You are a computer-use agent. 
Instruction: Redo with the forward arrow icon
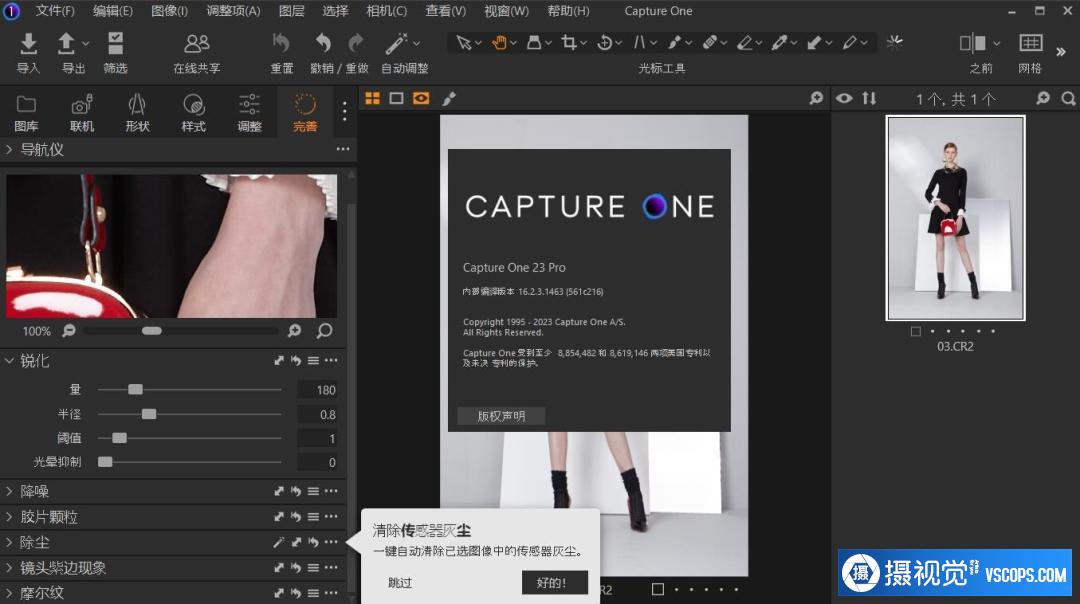coord(355,43)
